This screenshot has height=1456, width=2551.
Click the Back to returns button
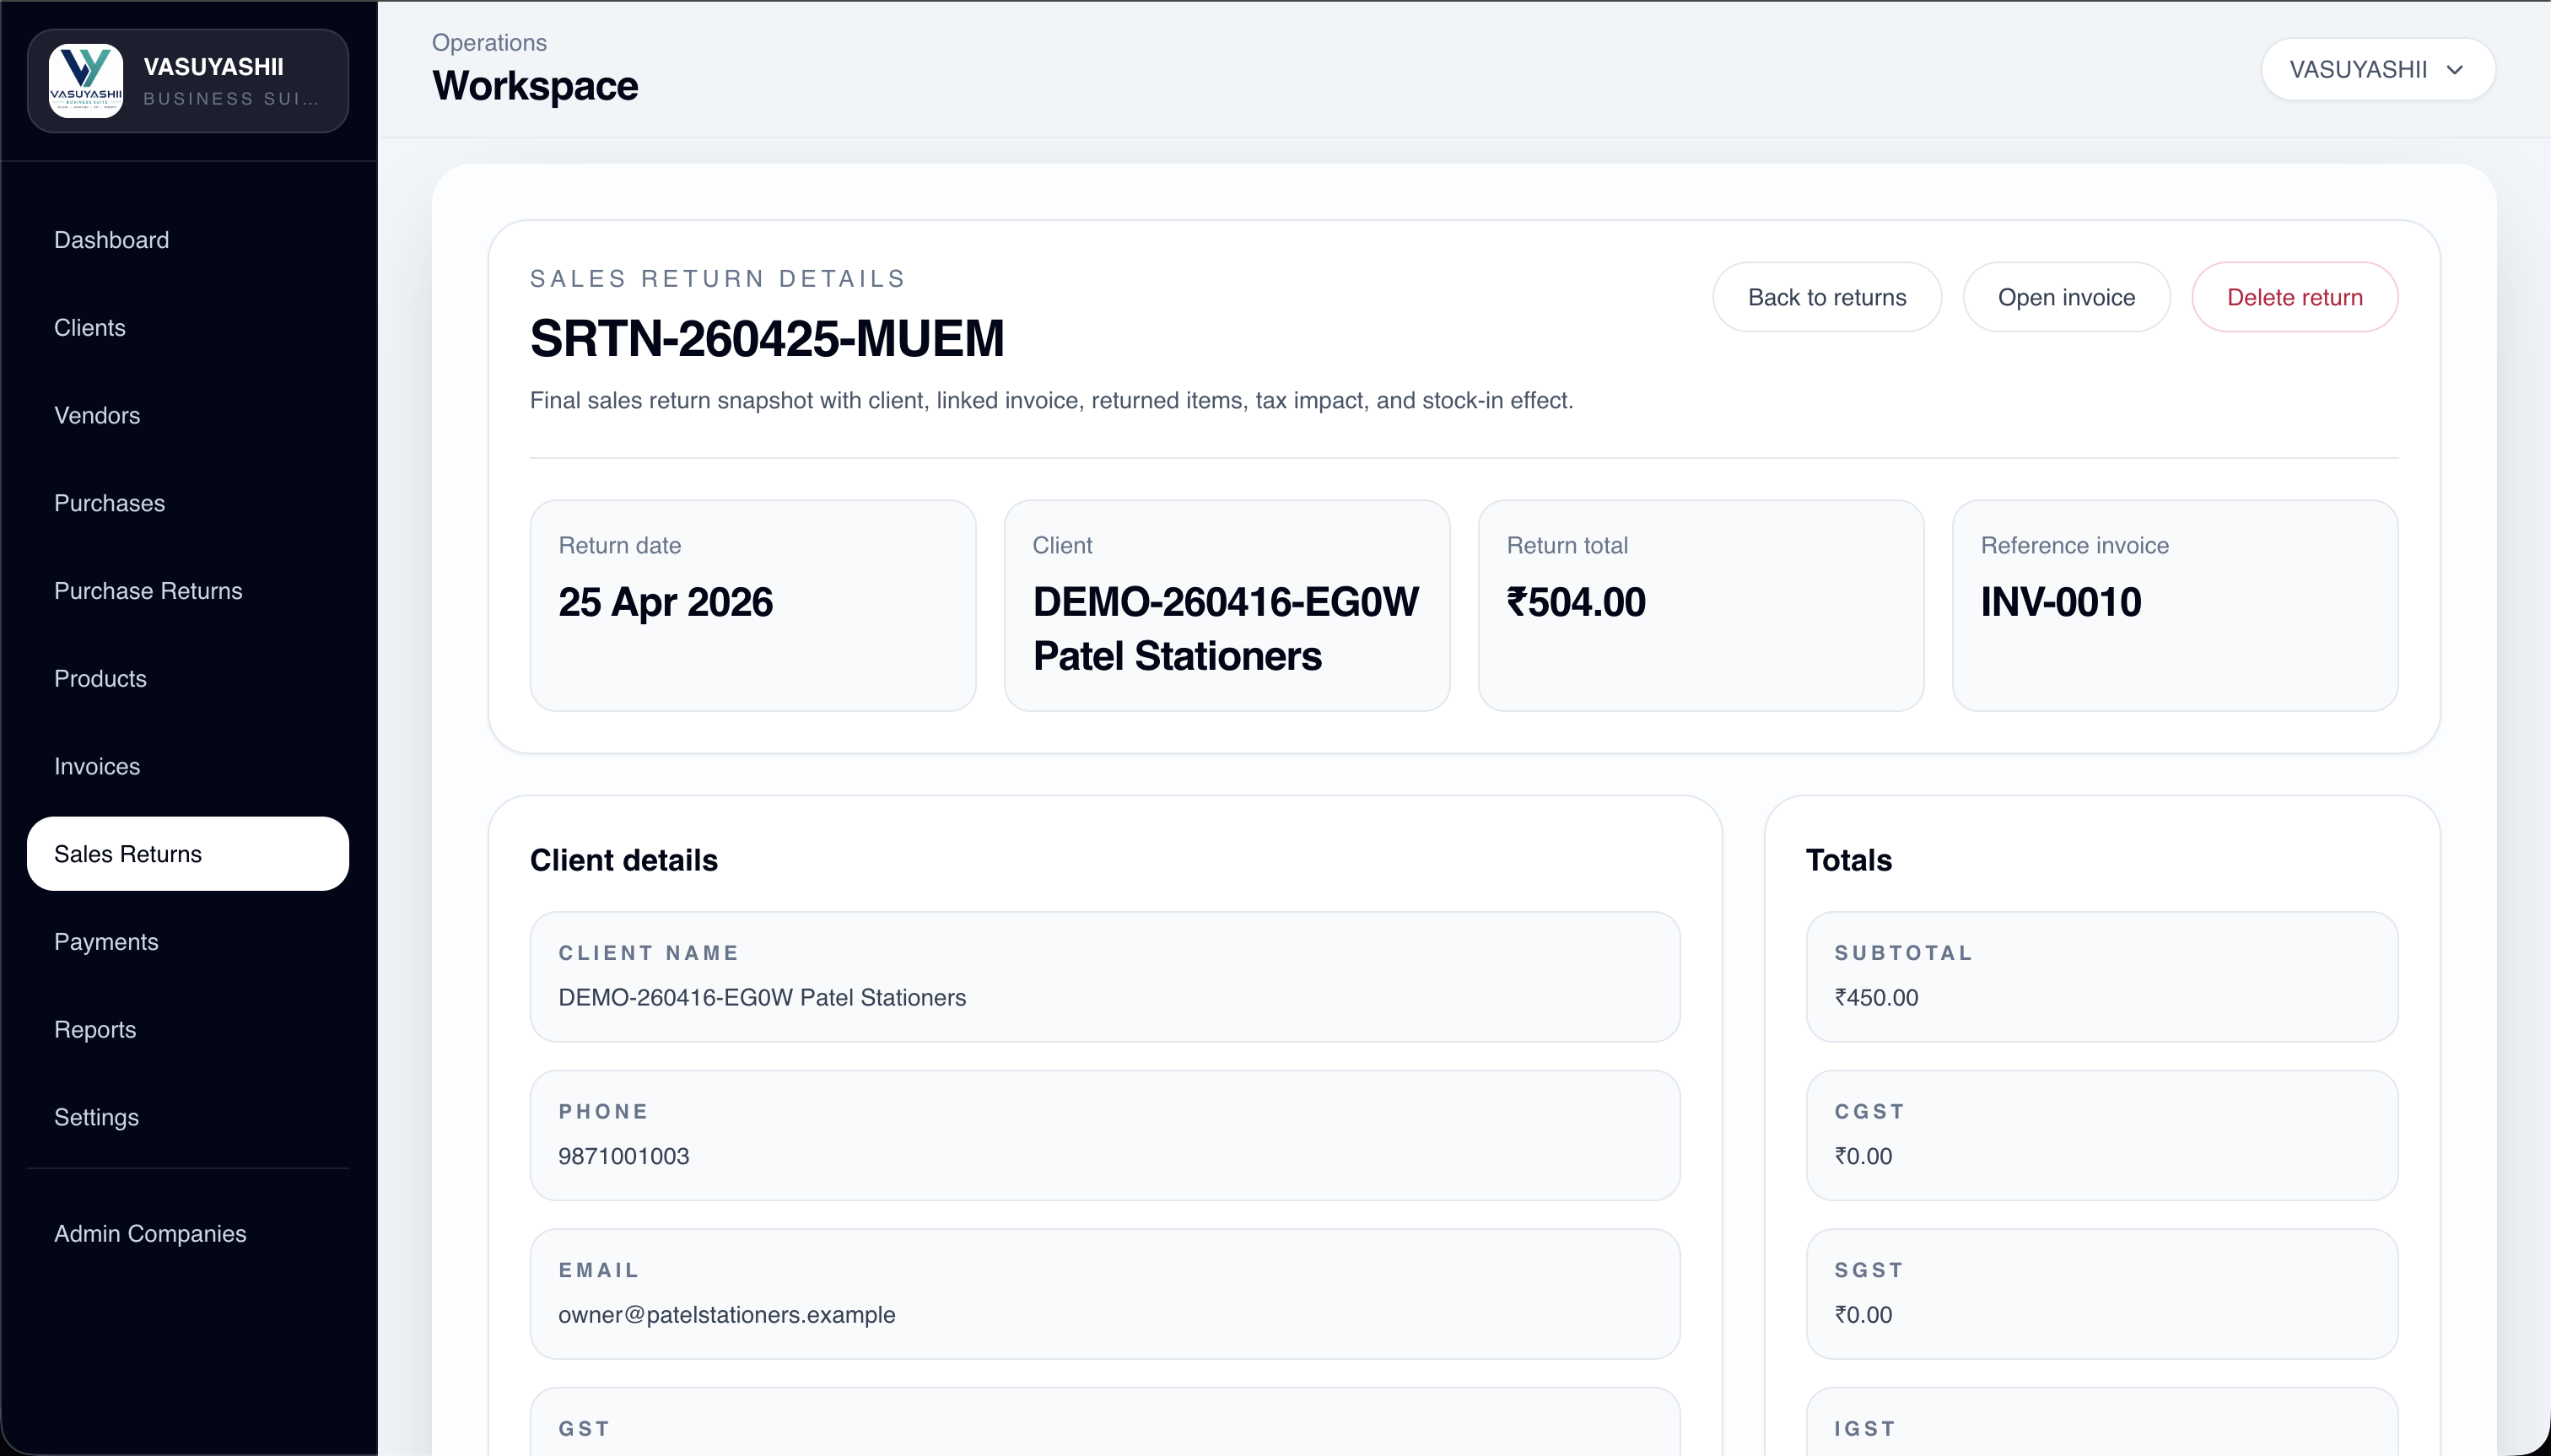[1826, 298]
